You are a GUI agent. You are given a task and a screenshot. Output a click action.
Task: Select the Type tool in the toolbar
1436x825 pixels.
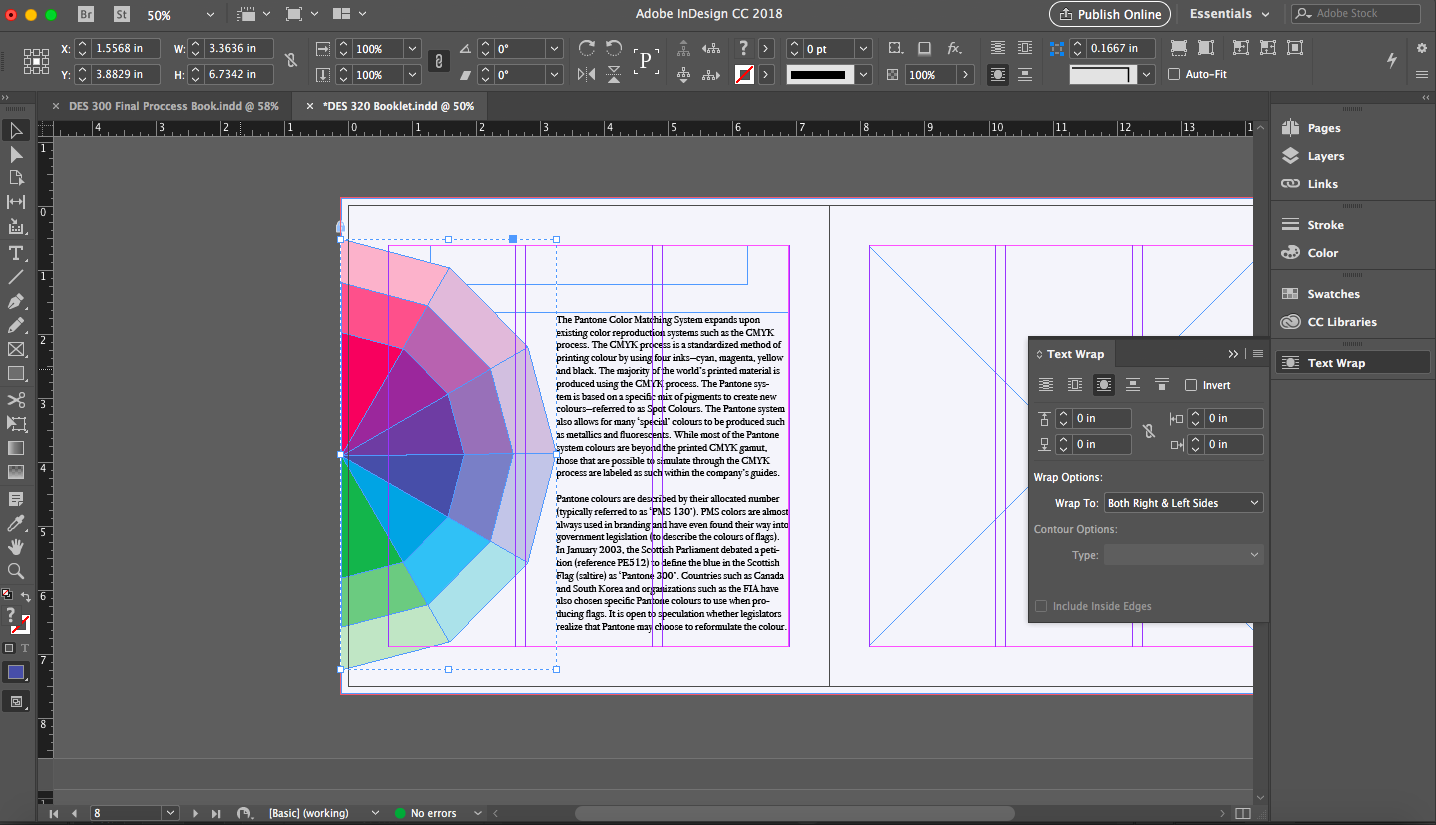pos(16,253)
